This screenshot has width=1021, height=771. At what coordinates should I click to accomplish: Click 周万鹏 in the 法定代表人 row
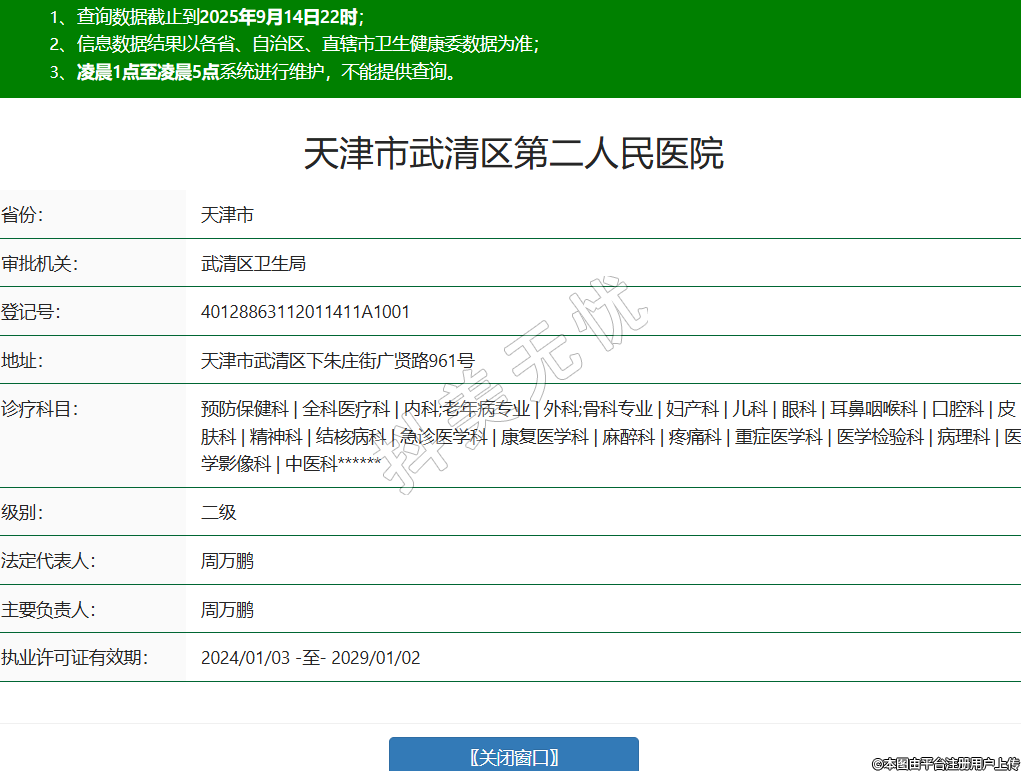(227, 561)
